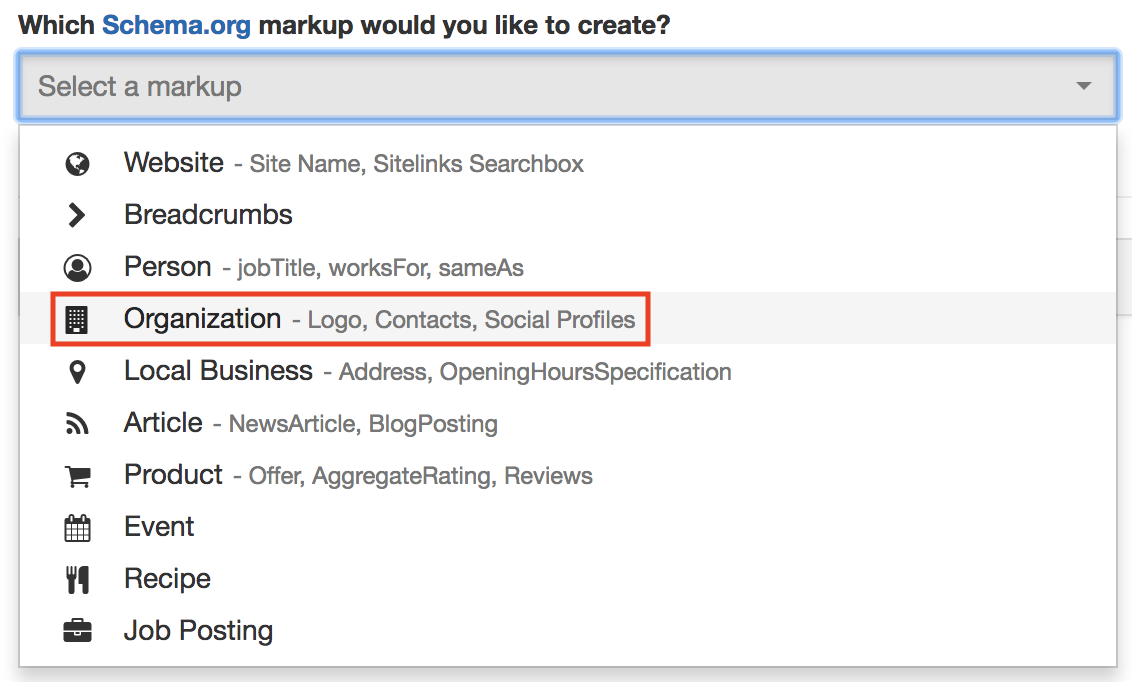Click the user avatar icon beside Person

click(77, 268)
